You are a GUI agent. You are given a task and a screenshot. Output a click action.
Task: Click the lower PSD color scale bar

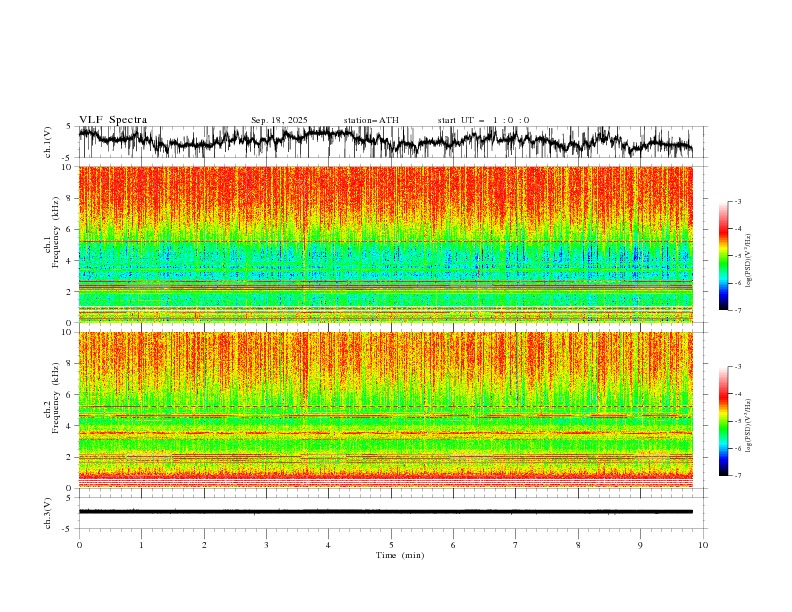tap(723, 421)
